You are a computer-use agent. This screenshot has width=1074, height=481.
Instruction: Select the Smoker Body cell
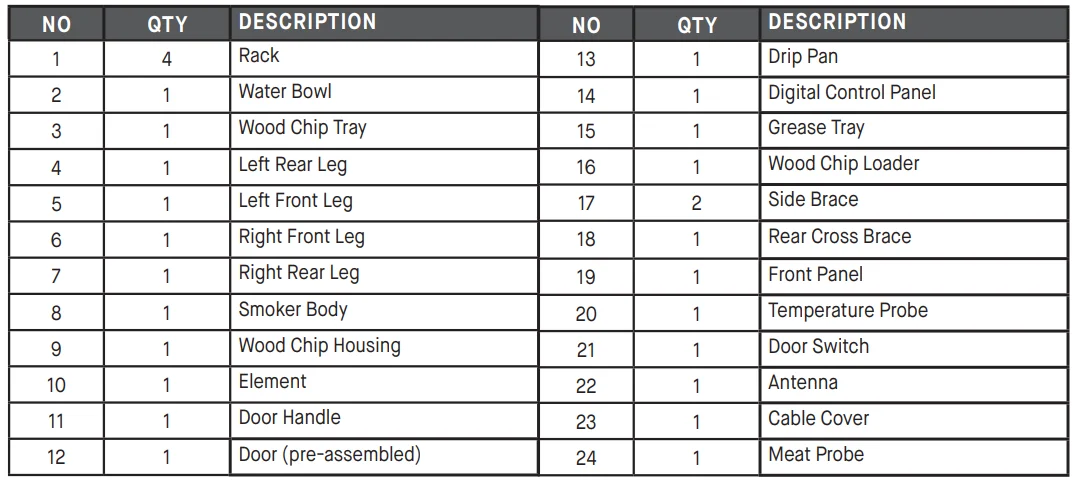point(292,309)
